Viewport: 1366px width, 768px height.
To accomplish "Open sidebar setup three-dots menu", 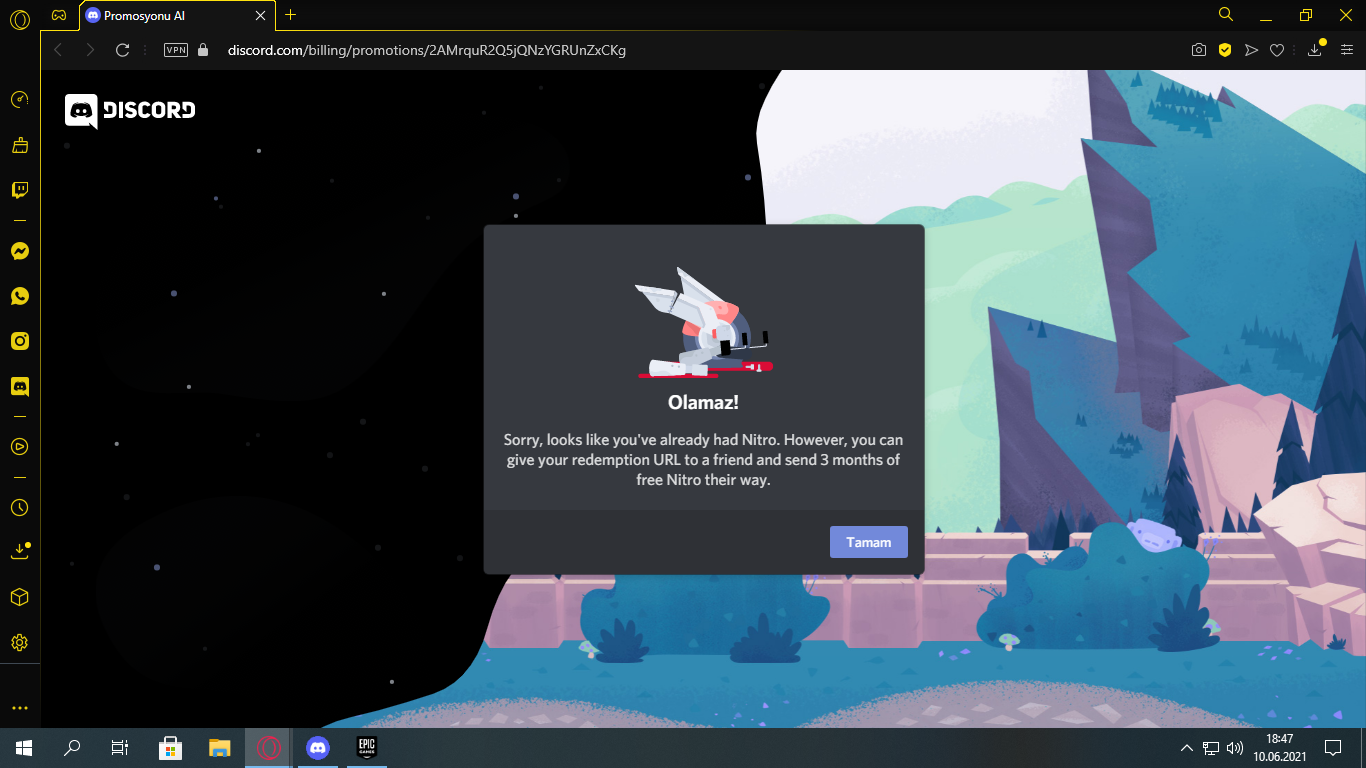I will pyautogui.click(x=19, y=708).
